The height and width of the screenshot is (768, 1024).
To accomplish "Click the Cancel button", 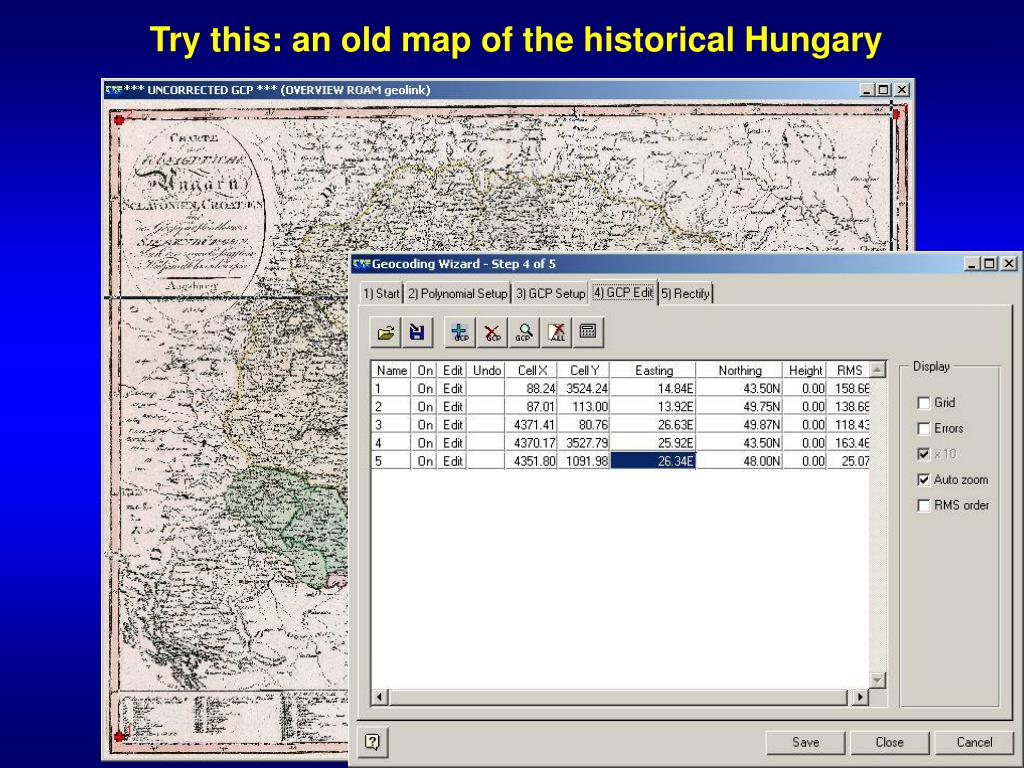I will point(974,743).
